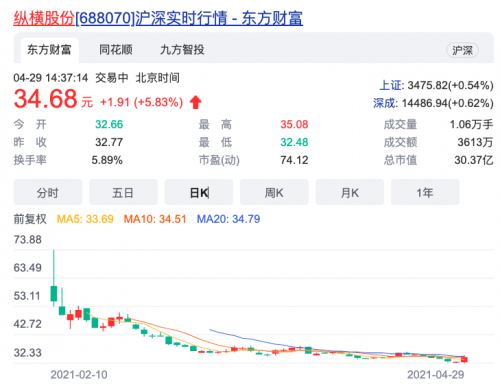
Task: Click the 成交量 label
Action: point(400,124)
